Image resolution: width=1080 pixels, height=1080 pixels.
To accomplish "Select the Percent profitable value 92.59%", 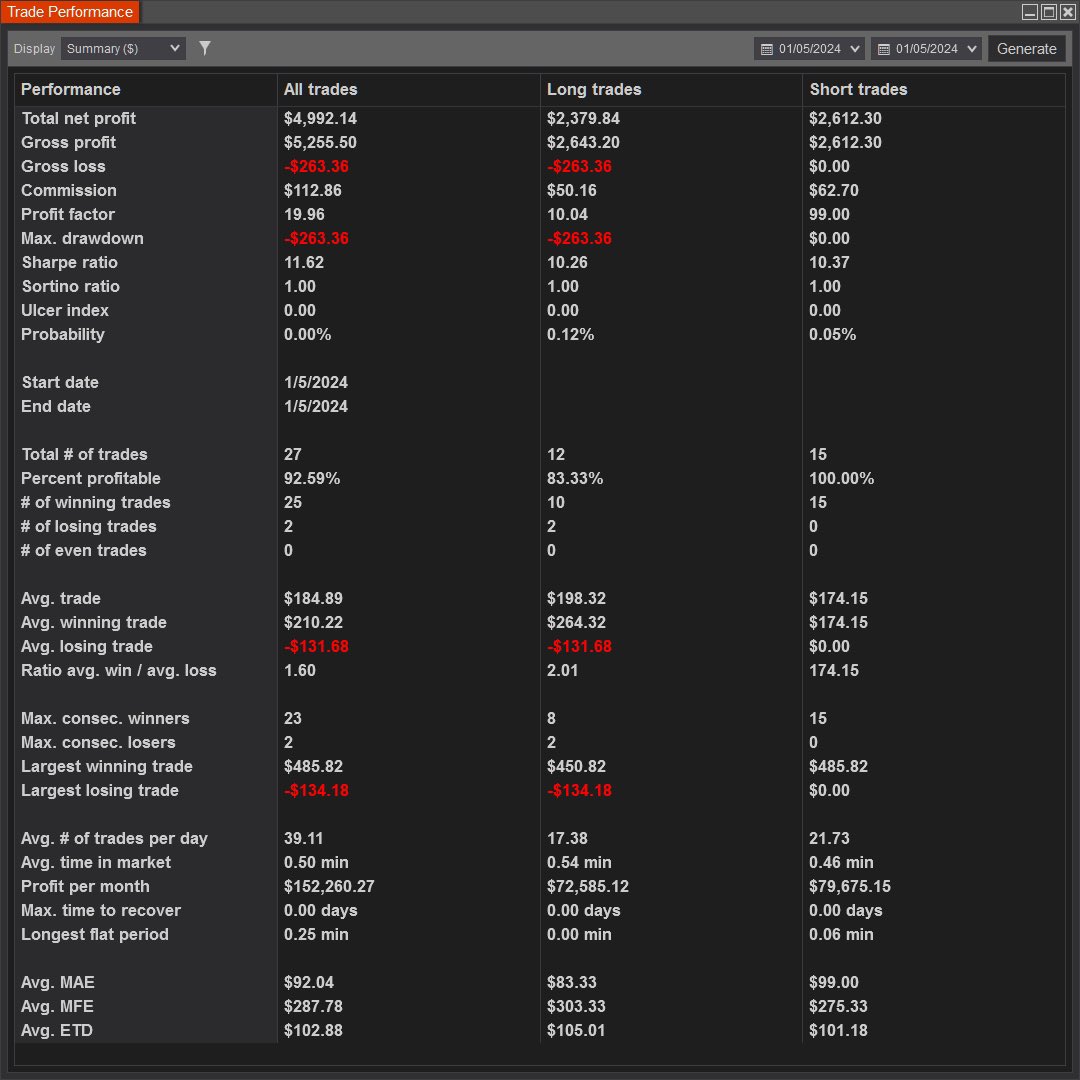I will click(312, 478).
